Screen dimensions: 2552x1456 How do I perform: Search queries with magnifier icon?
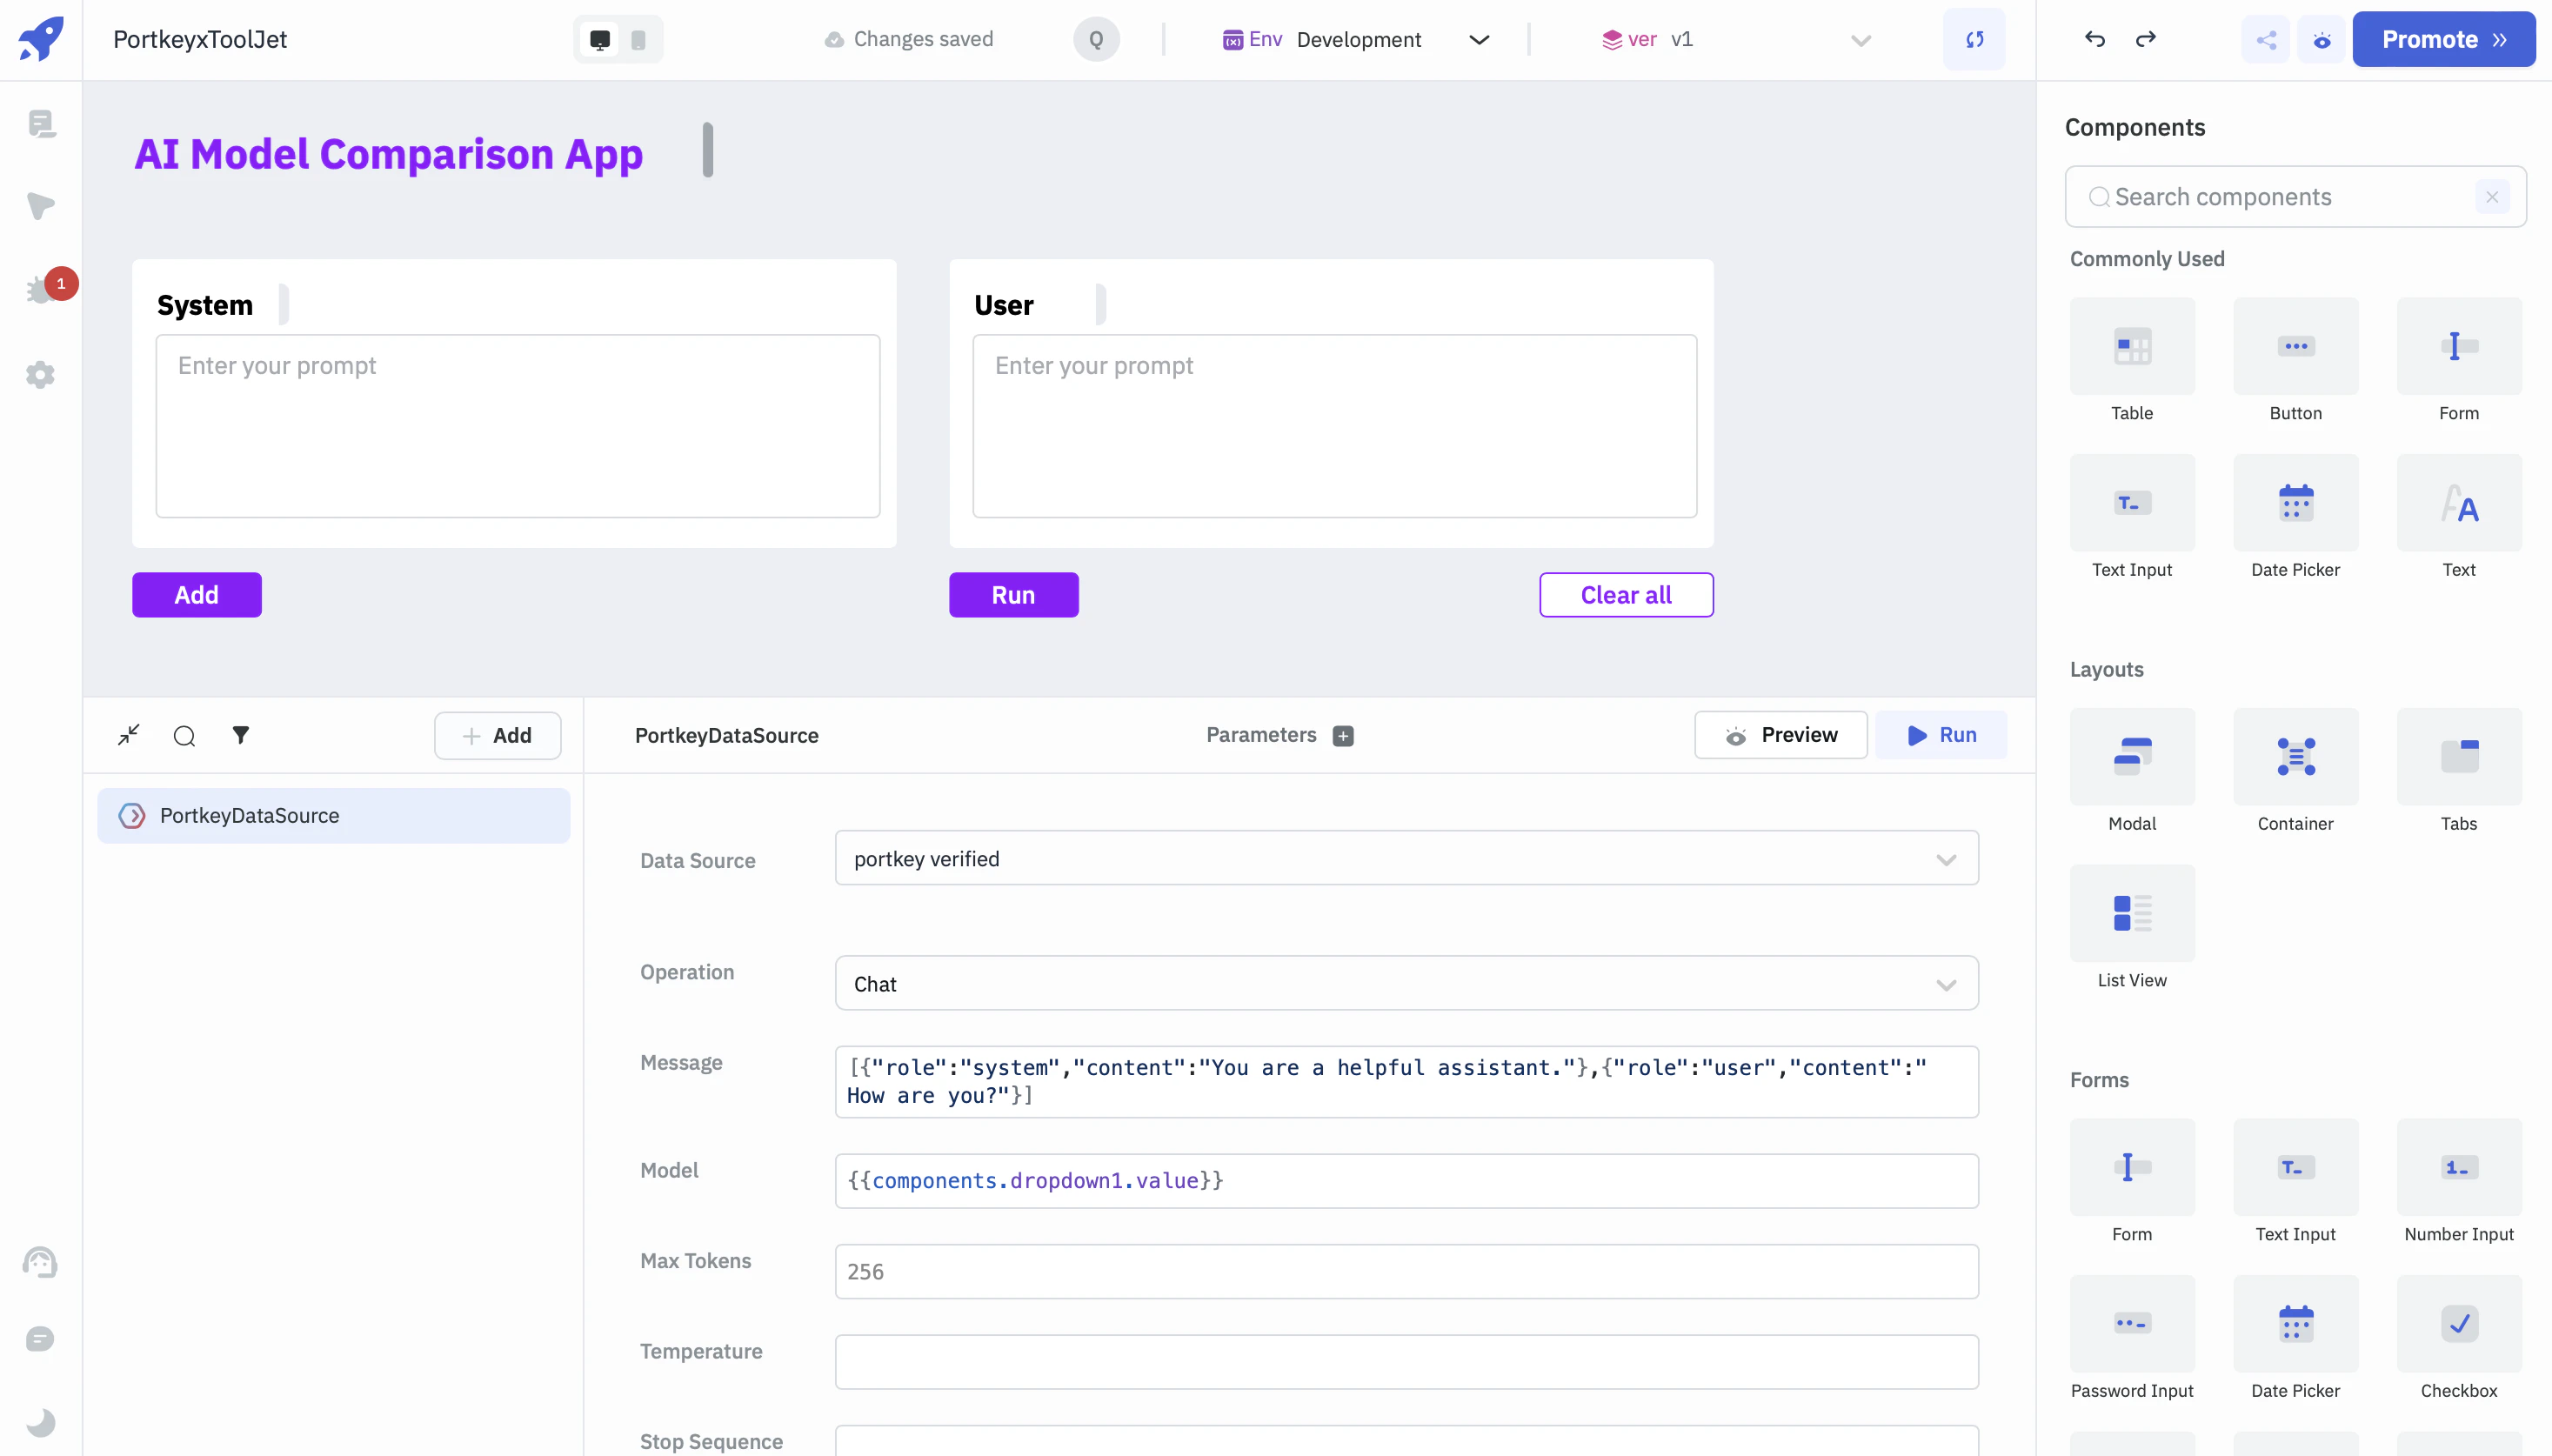click(x=185, y=736)
